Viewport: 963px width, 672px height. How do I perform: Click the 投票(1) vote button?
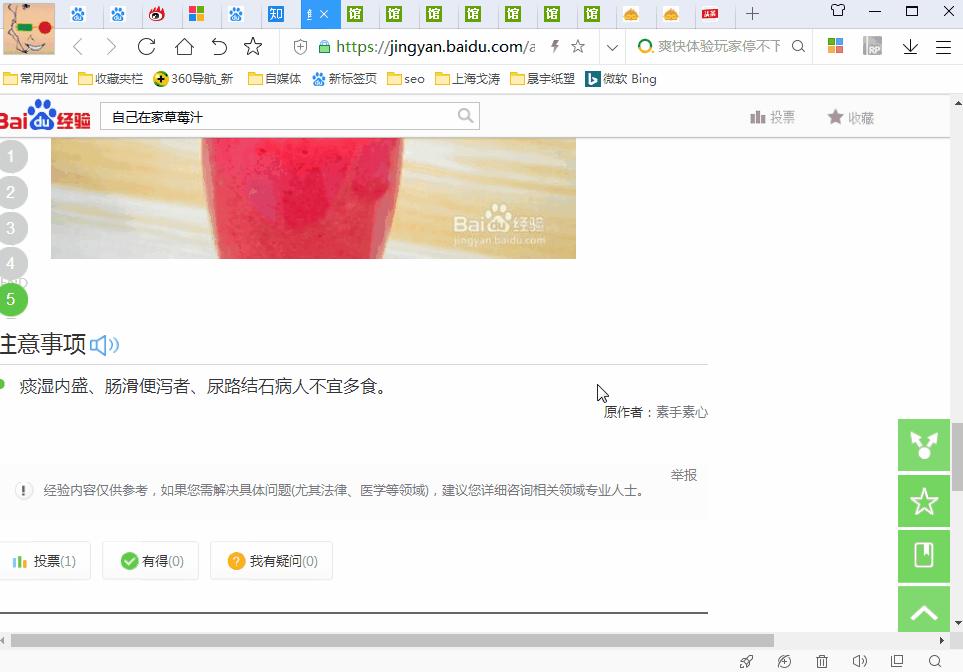(45, 561)
